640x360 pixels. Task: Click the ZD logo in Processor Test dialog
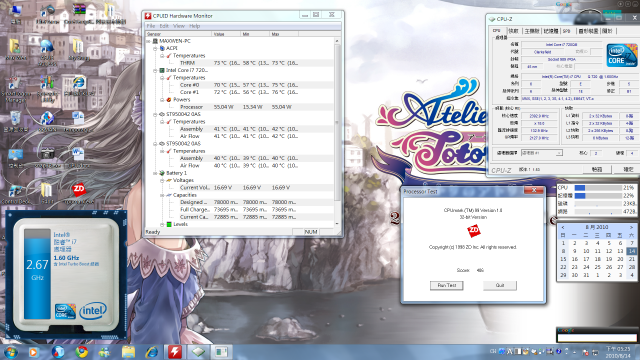pos(473,231)
